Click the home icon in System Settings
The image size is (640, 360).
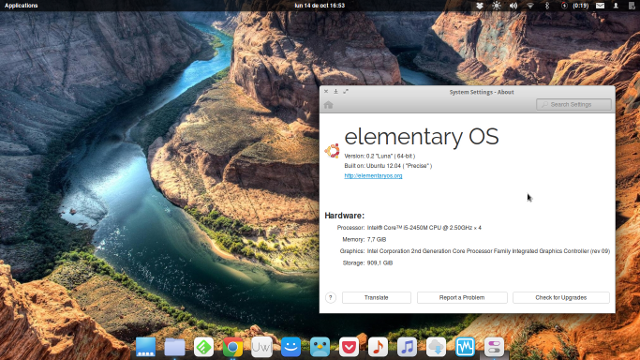point(329,105)
